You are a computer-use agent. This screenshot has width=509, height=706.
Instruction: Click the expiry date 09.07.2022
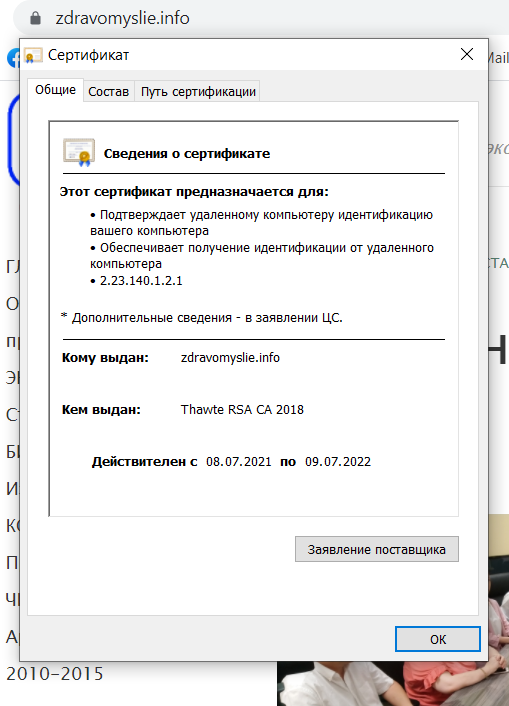(338, 462)
